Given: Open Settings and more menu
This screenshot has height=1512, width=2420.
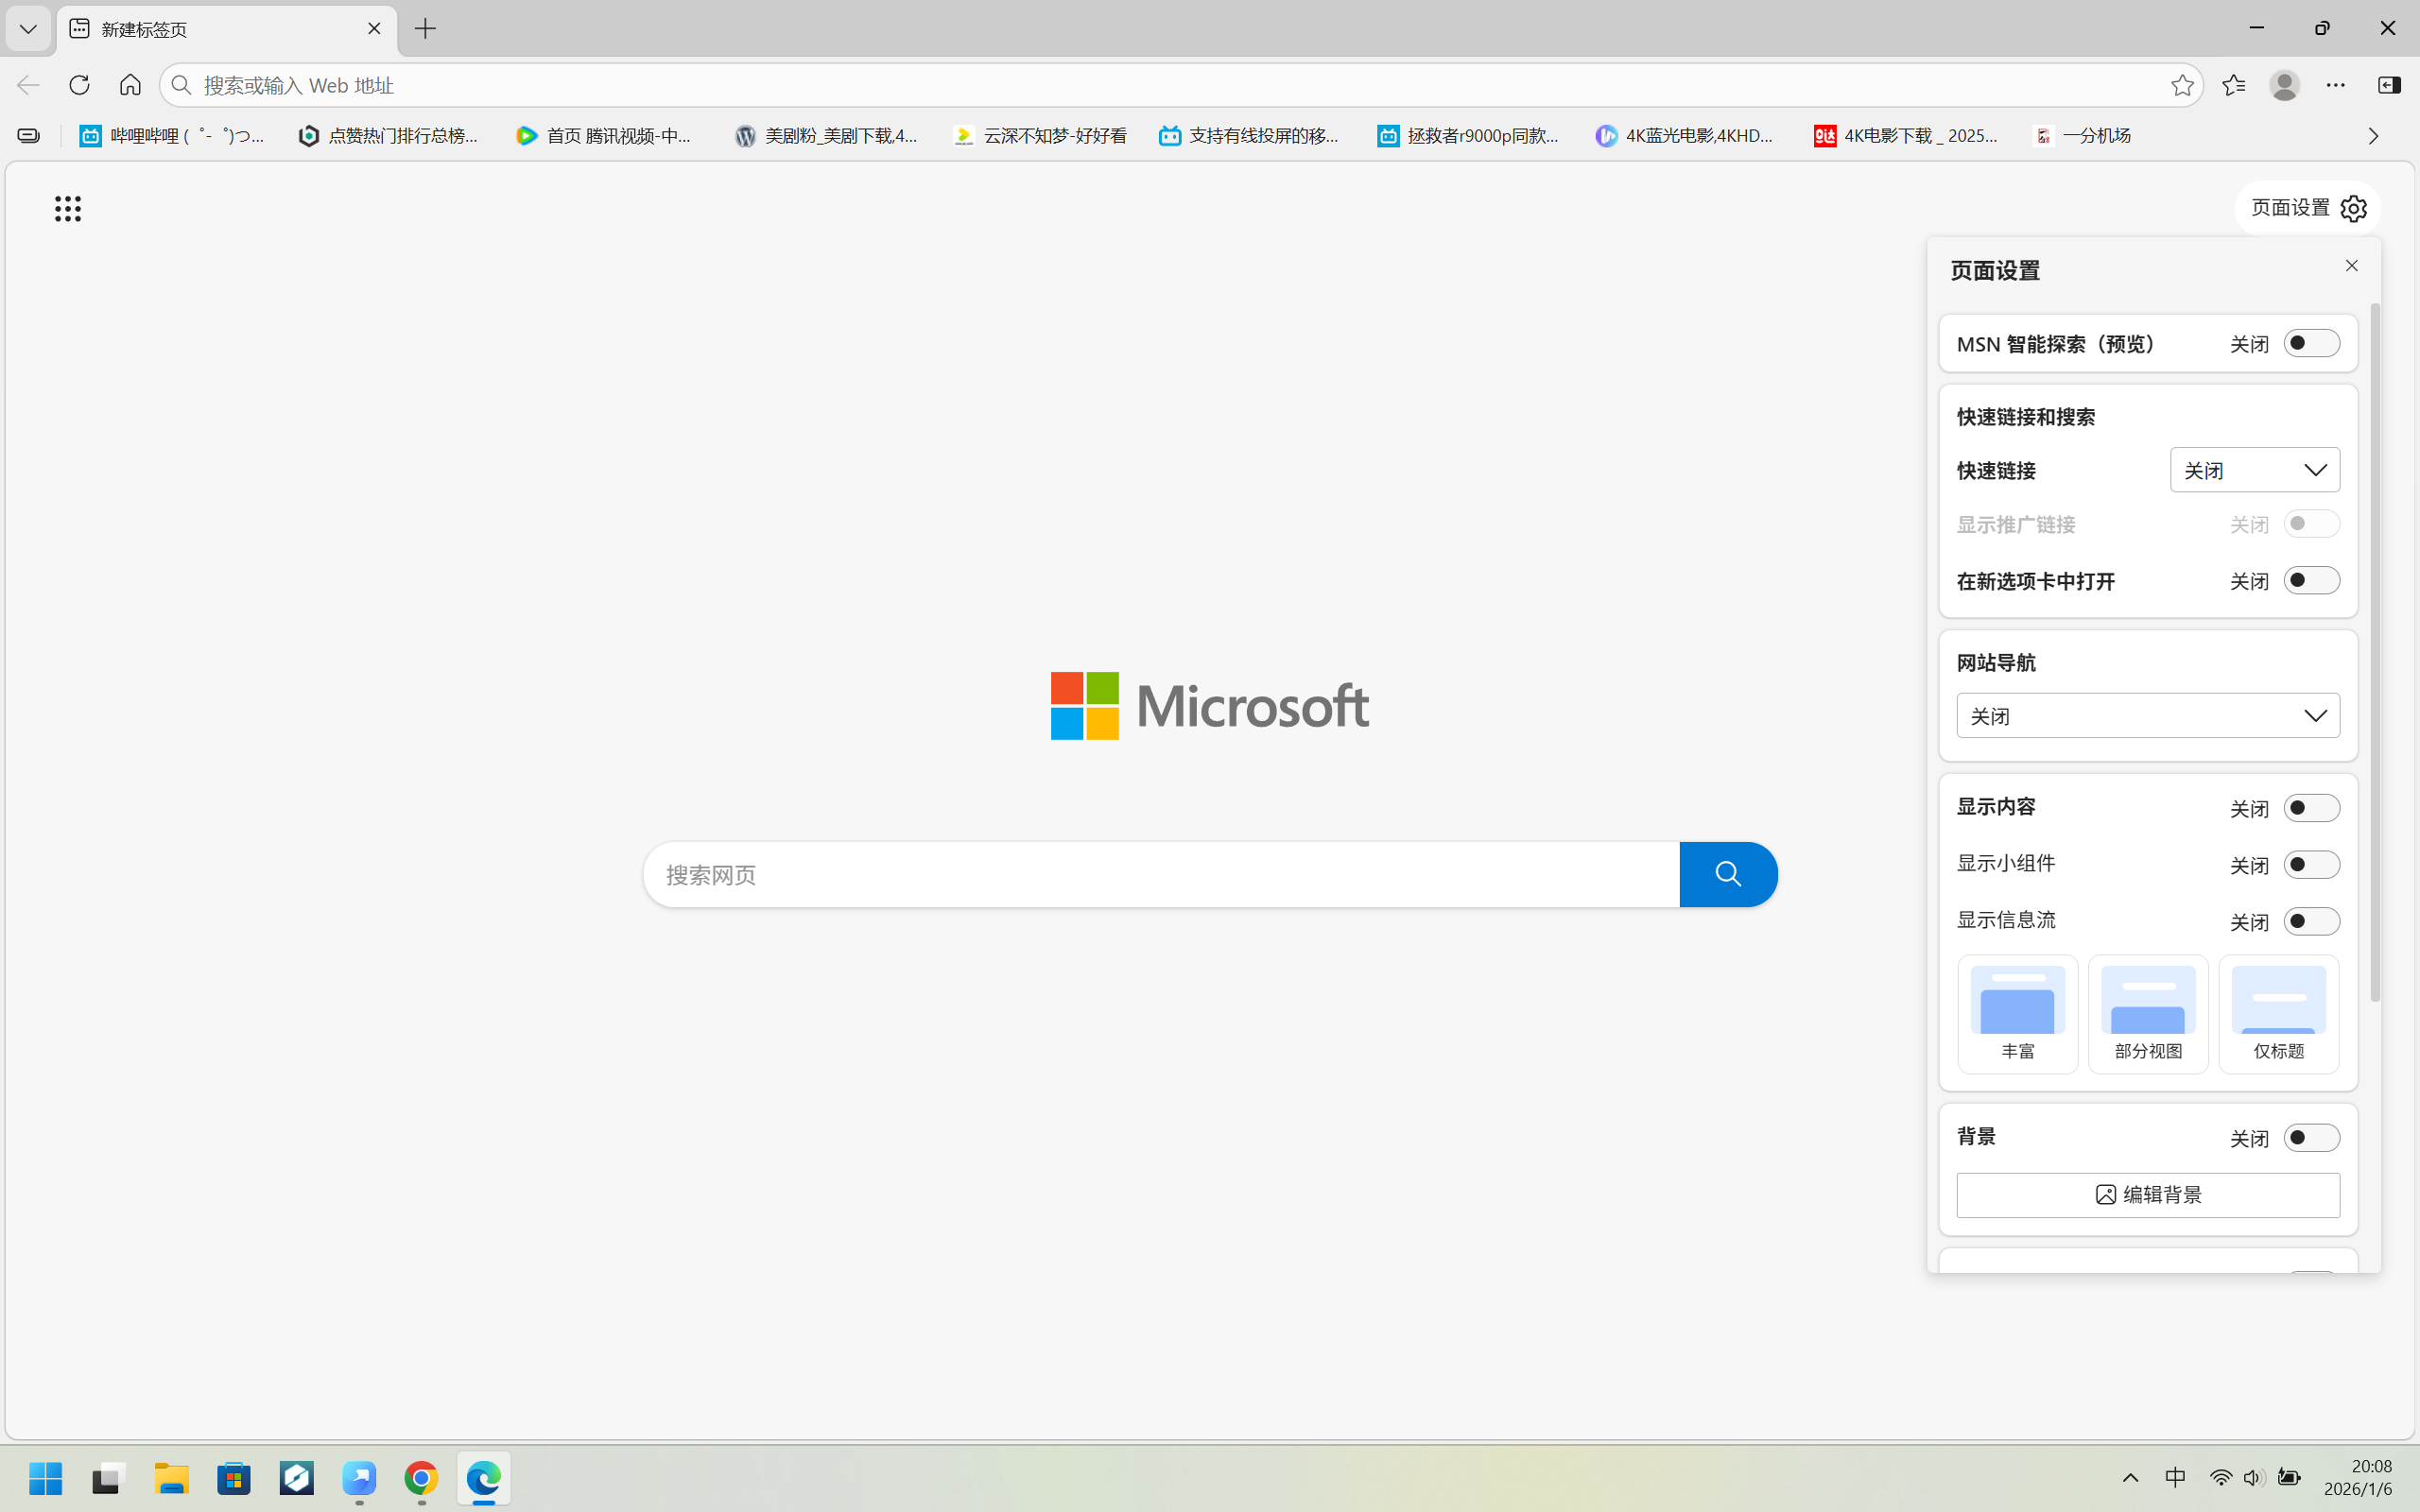Looking at the screenshot, I should pyautogui.click(x=2335, y=85).
